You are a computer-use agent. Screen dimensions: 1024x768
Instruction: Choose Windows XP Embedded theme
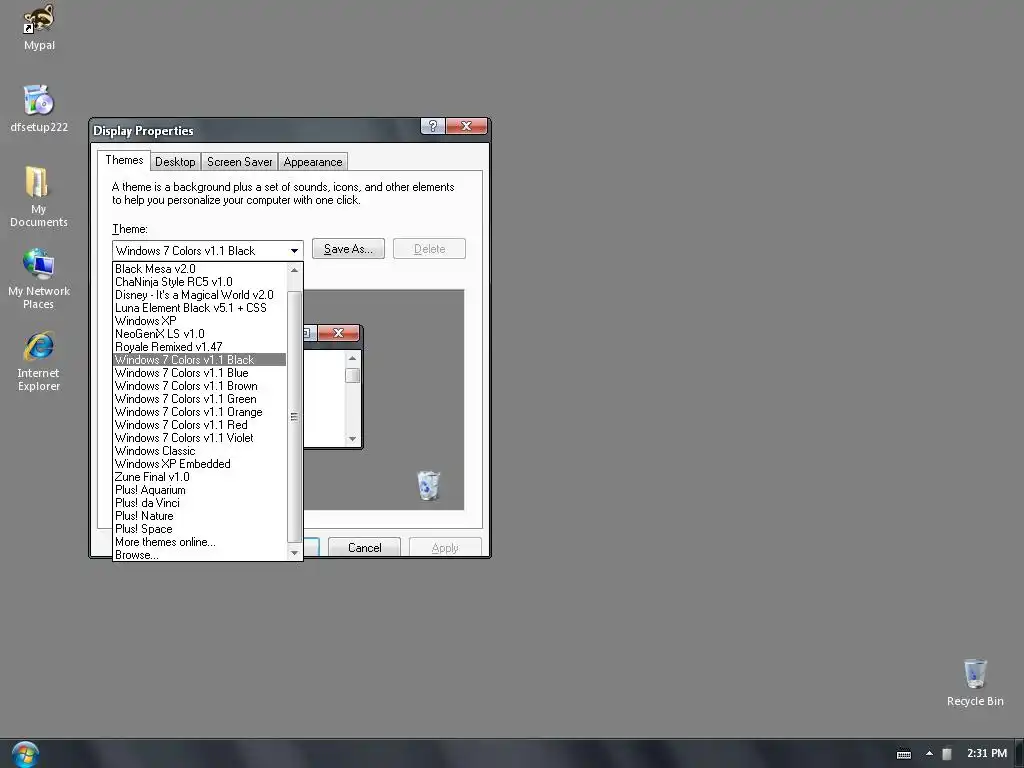point(199,464)
